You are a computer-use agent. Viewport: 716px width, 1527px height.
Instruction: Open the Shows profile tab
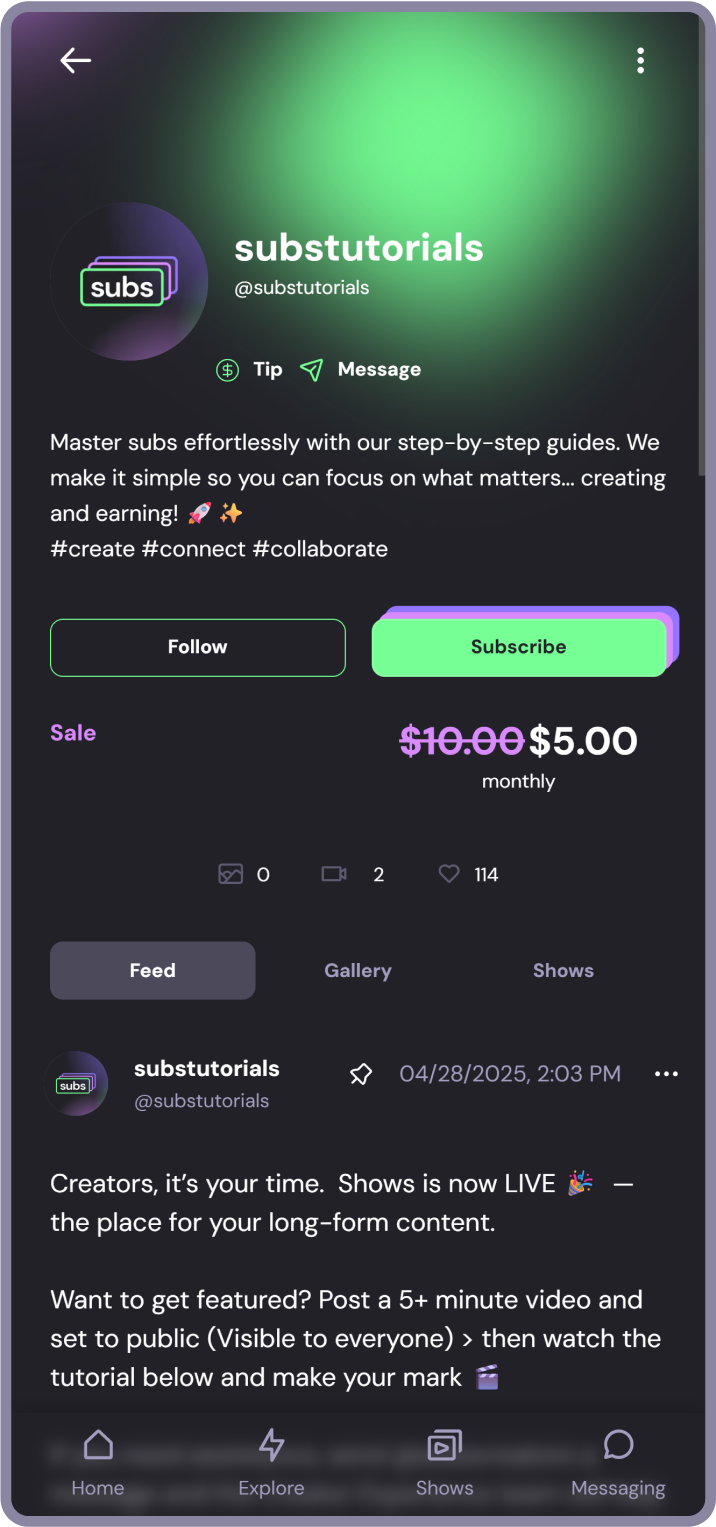pyautogui.click(x=563, y=970)
